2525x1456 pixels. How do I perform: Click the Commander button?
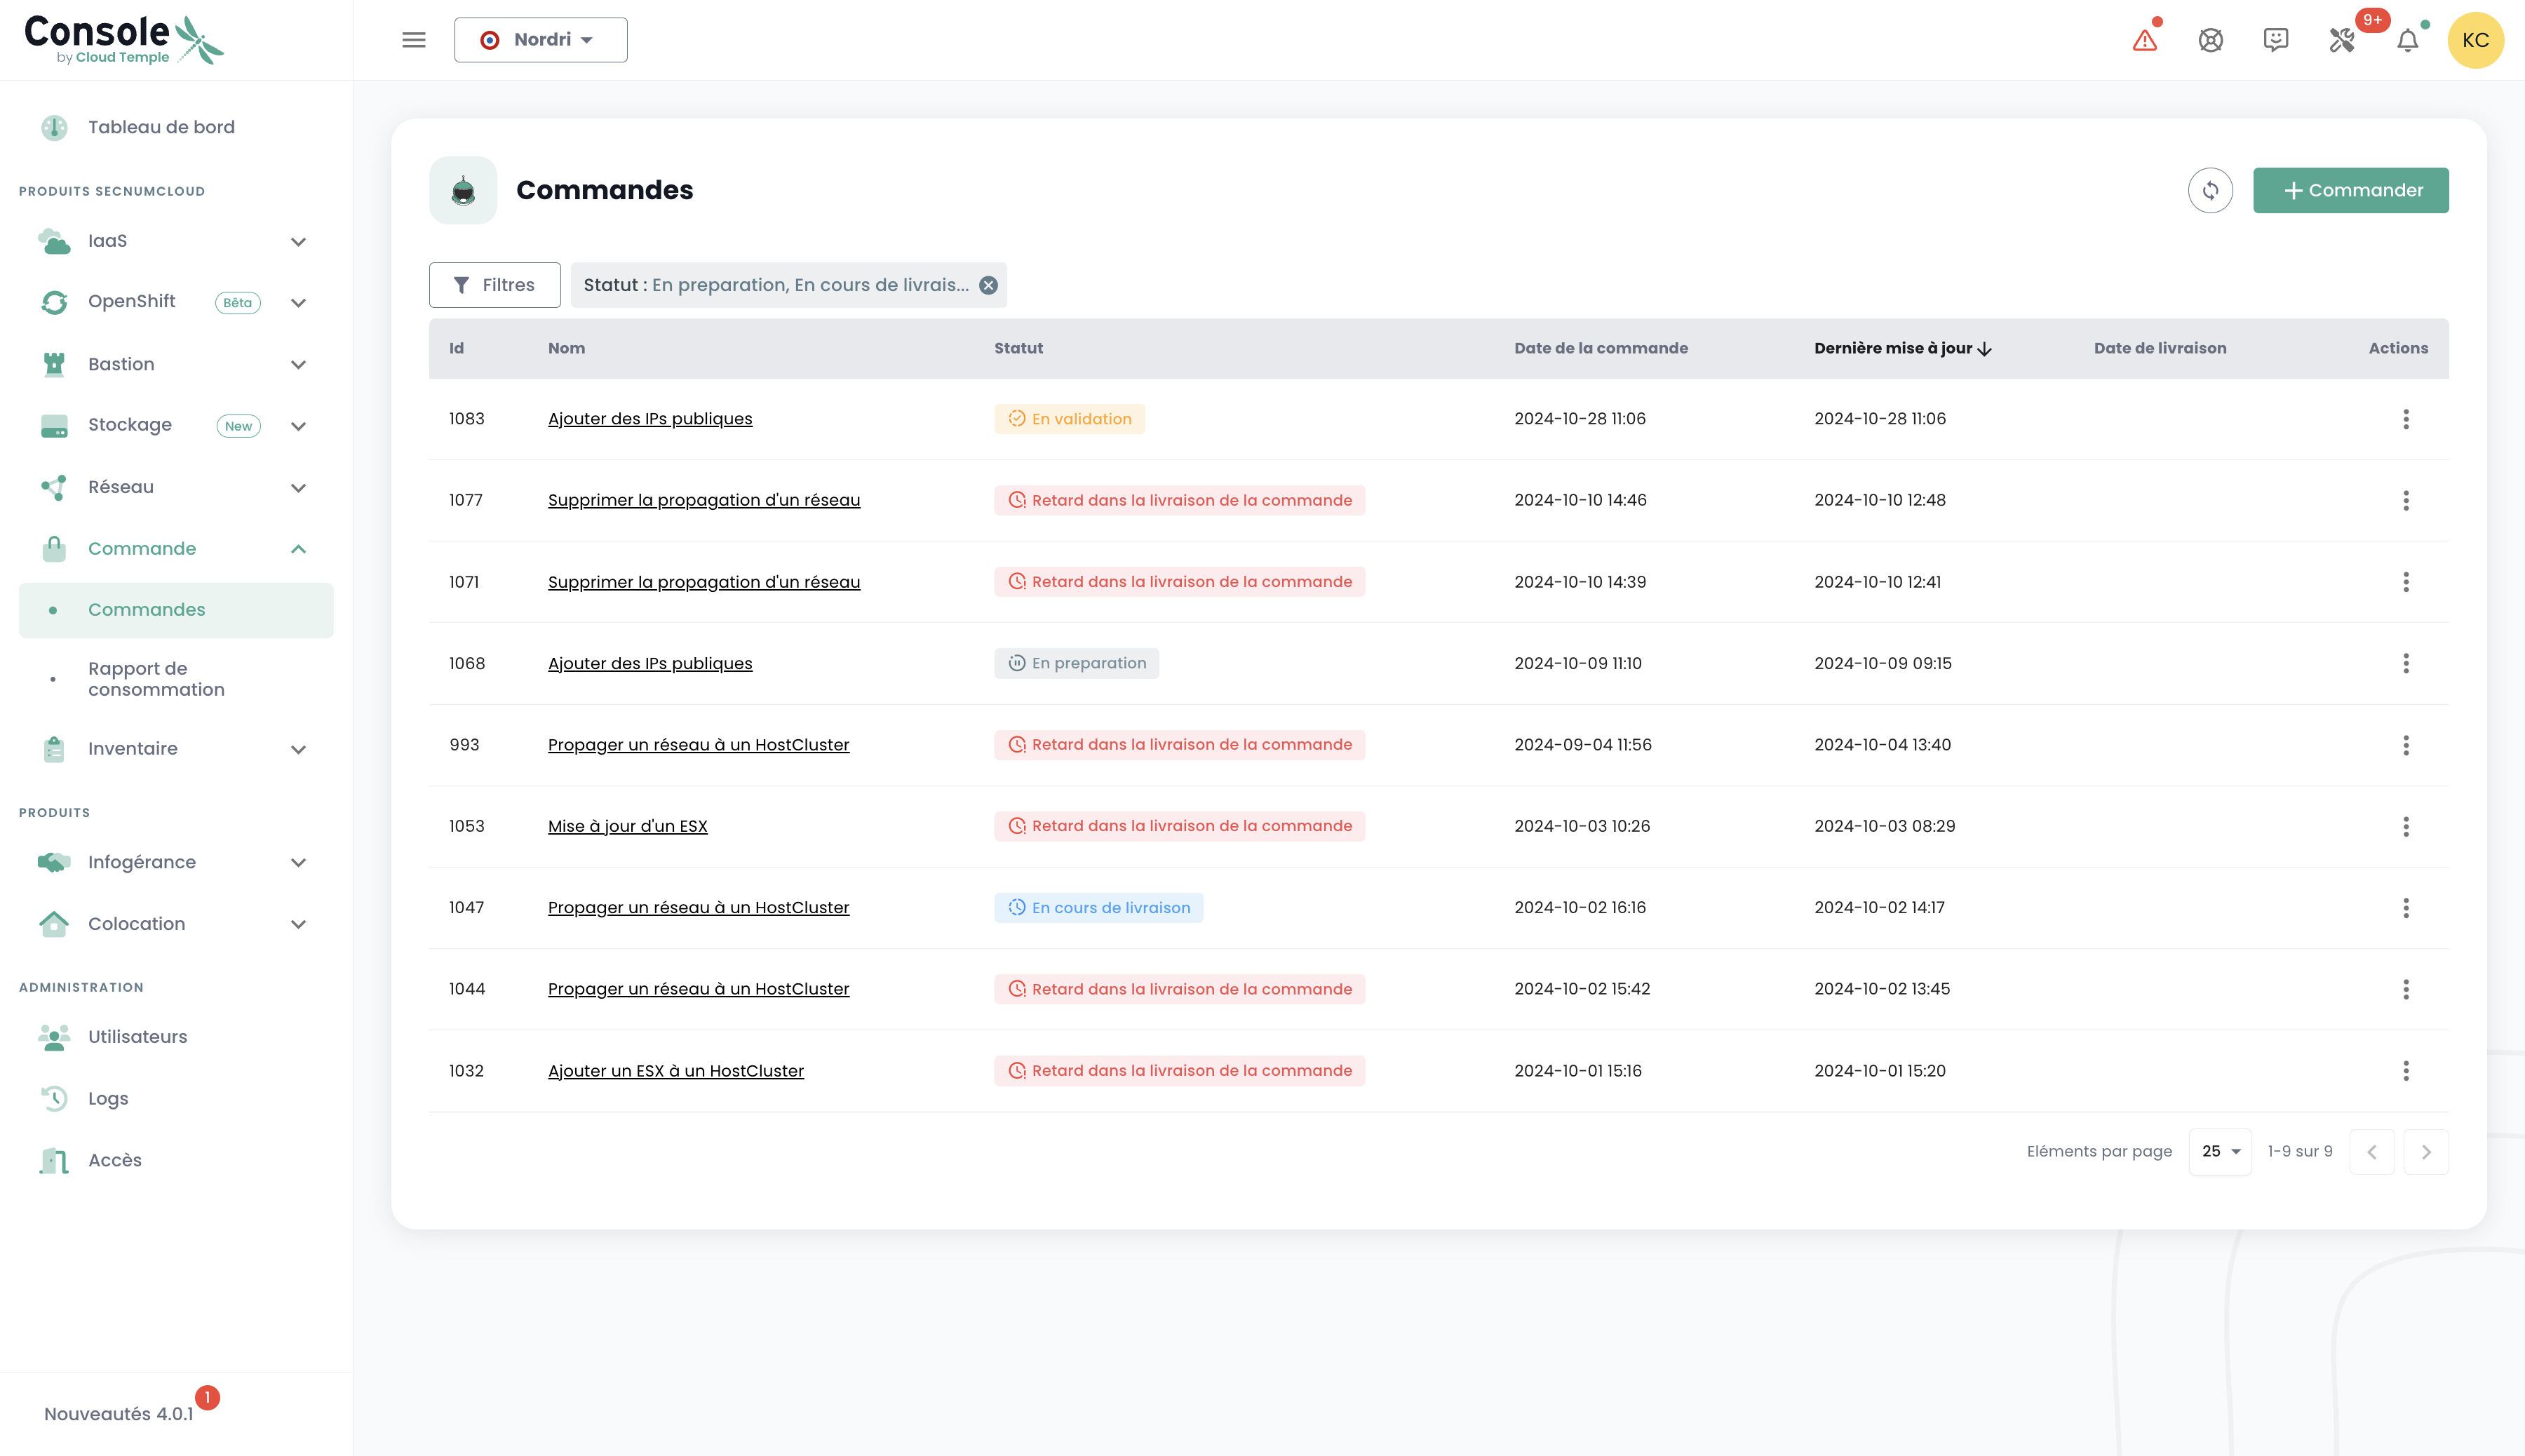pos(2350,190)
